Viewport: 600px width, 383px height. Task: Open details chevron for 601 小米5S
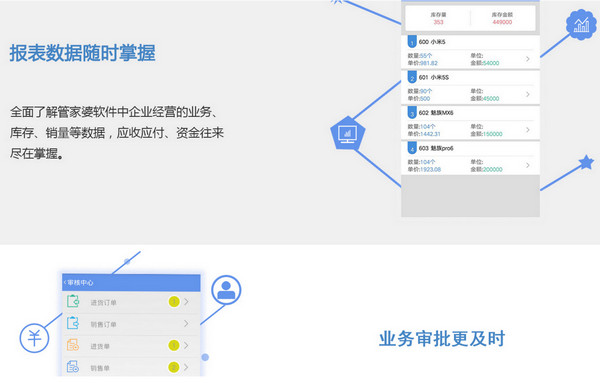pyautogui.click(x=528, y=94)
